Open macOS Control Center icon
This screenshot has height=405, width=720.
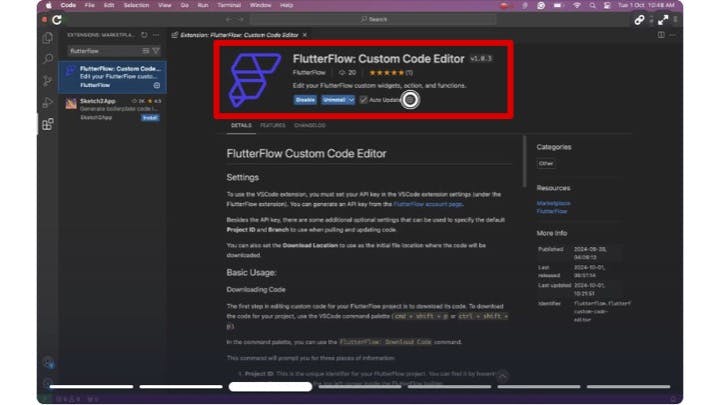tap(607, 6)
